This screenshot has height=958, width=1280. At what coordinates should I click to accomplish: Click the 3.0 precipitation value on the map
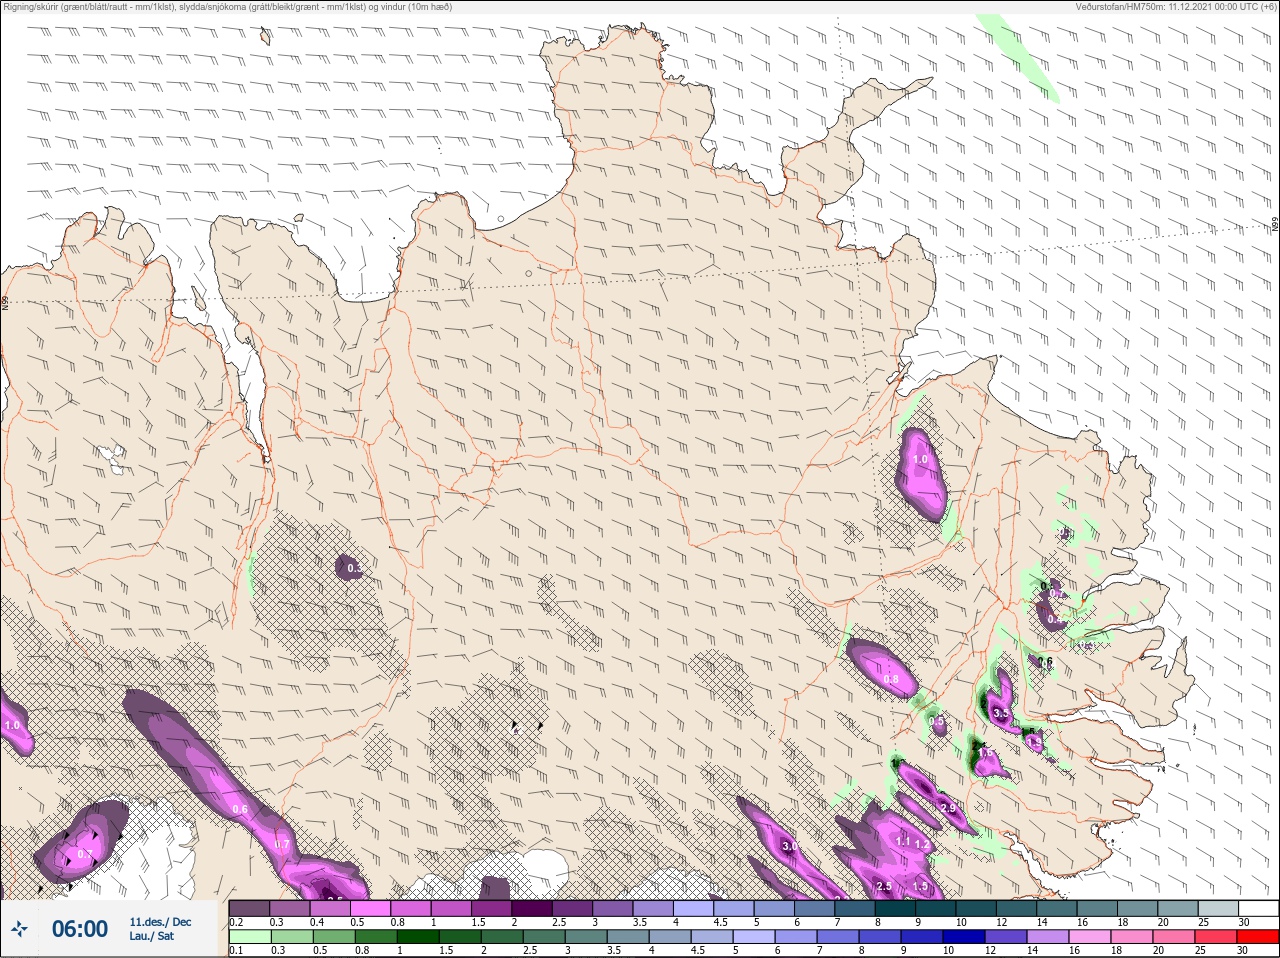tap(789, 846)
